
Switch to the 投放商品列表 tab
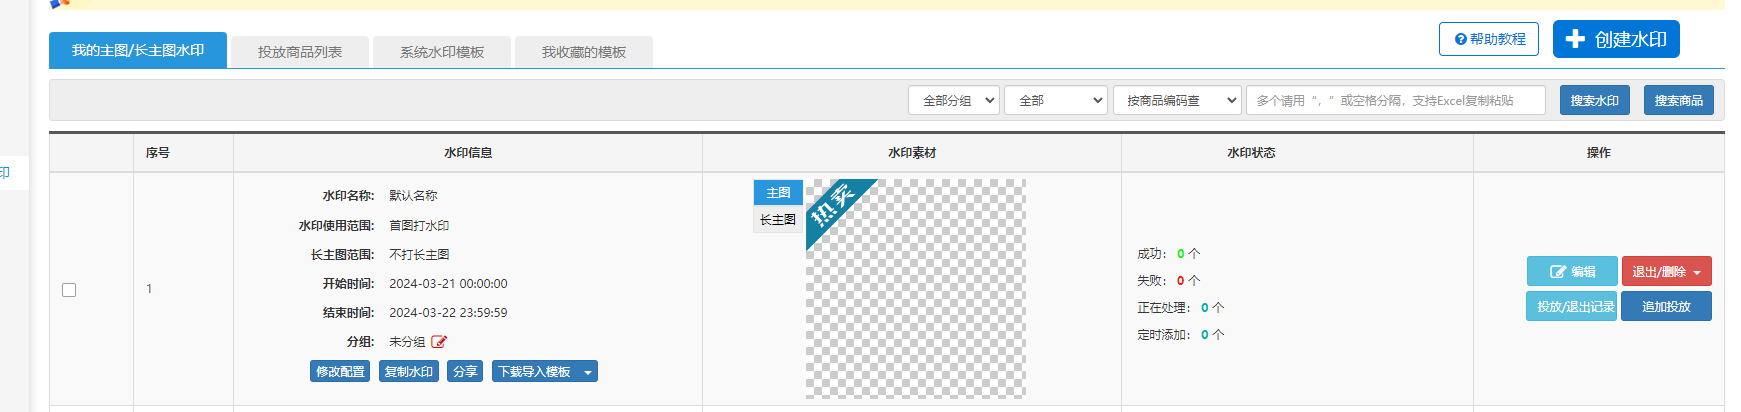pyautogui.click(x=300, y=52)
